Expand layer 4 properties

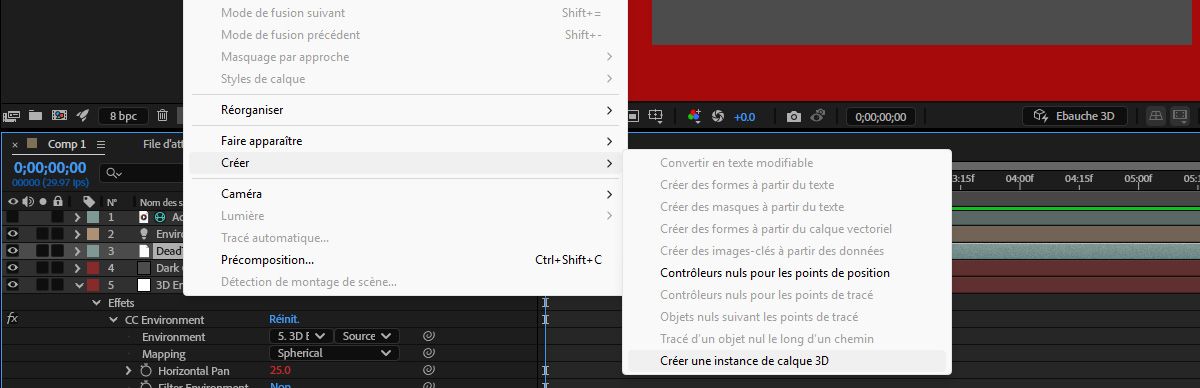(77, 267)
